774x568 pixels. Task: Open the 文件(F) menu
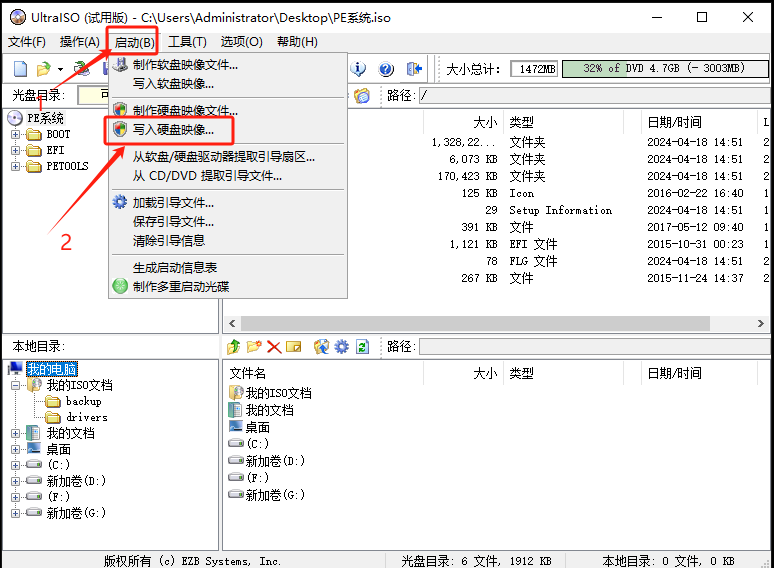27,42
